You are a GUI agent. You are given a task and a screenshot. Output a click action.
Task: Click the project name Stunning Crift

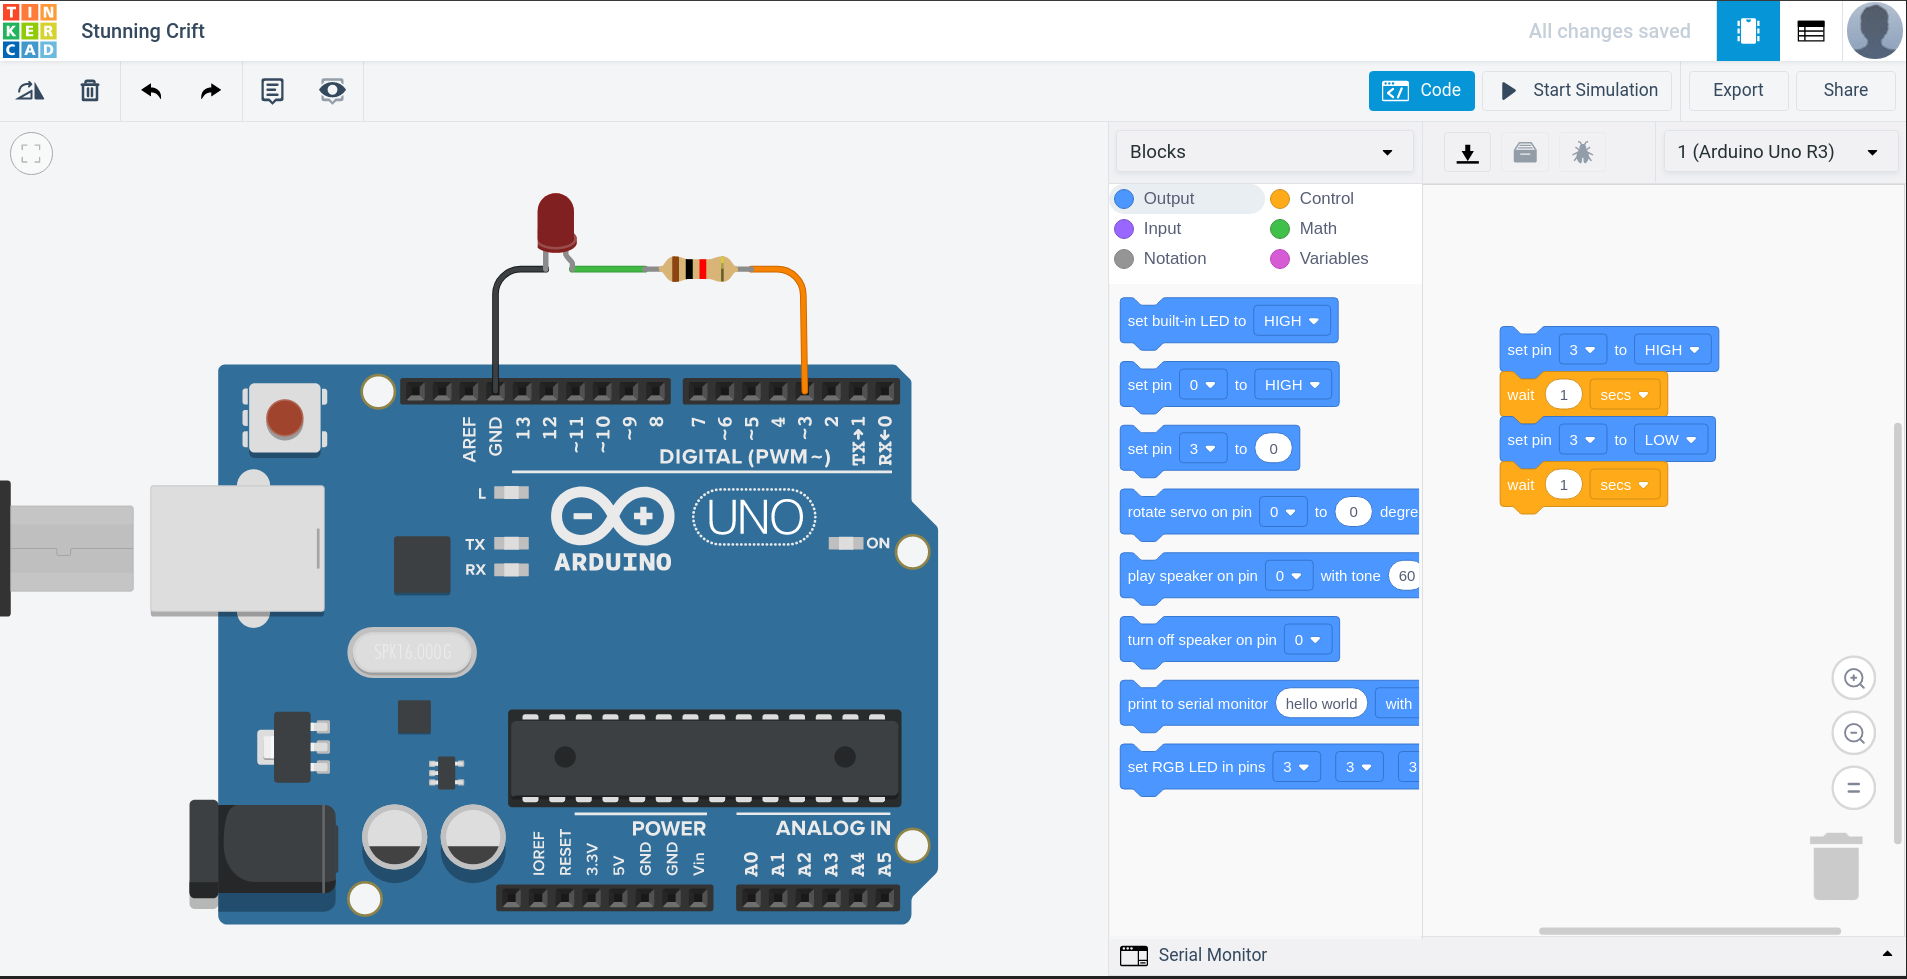[143, 31]
